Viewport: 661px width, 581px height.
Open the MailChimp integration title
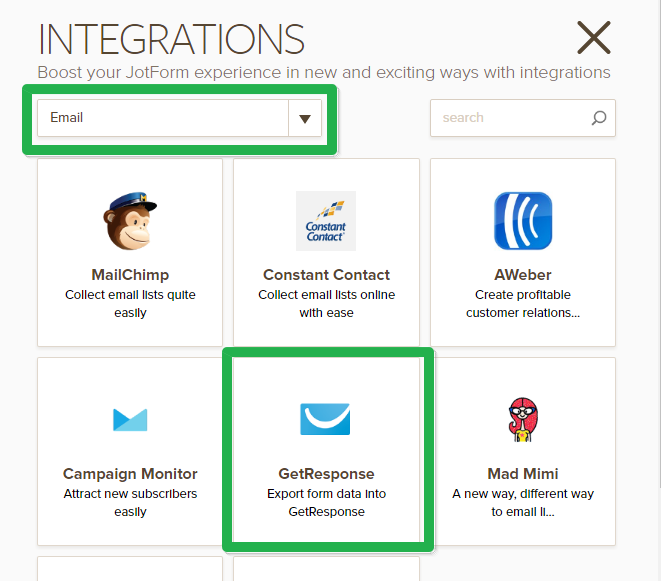click(x=130, y=275)
